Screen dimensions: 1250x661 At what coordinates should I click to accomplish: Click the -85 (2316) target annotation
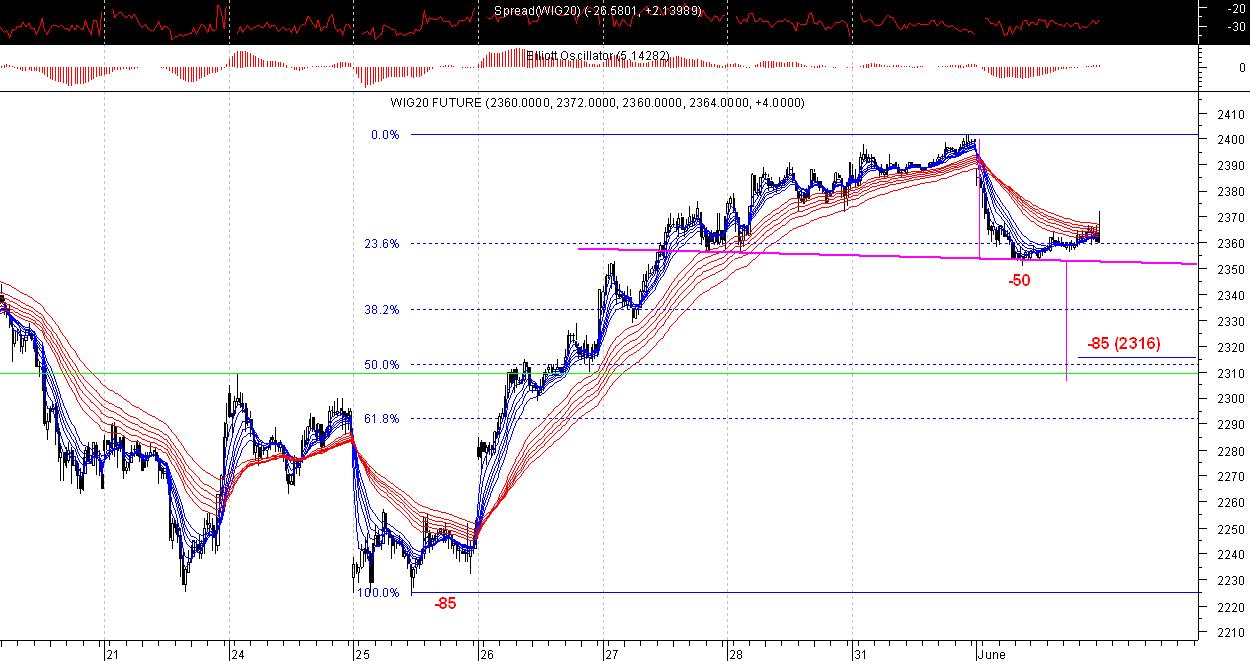[1123, 344]
